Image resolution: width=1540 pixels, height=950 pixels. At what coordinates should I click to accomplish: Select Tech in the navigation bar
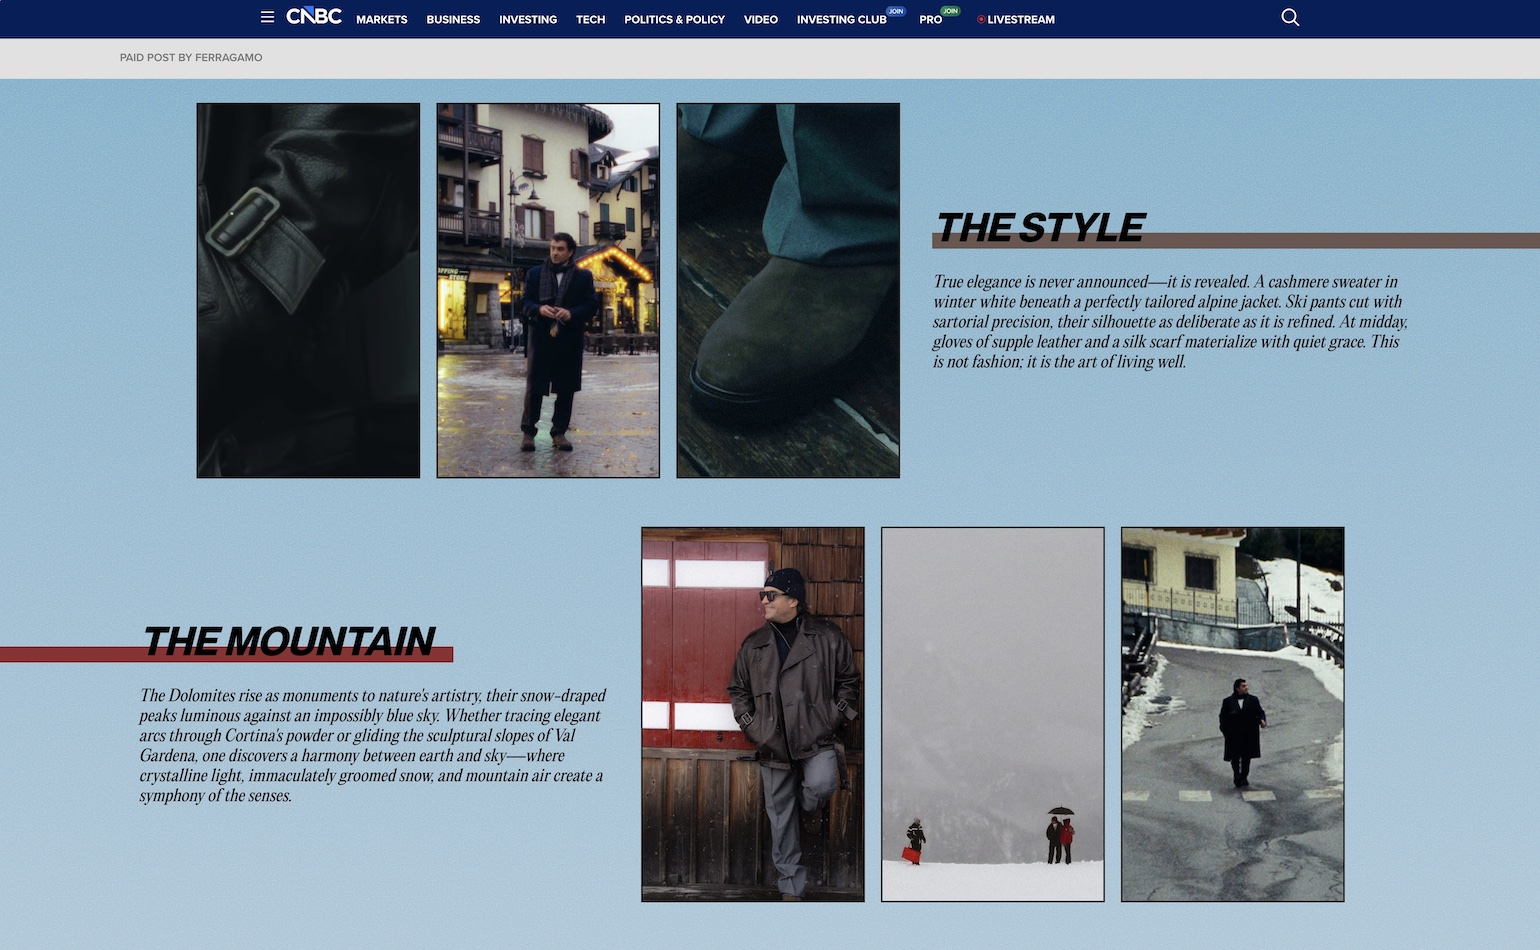590,20
